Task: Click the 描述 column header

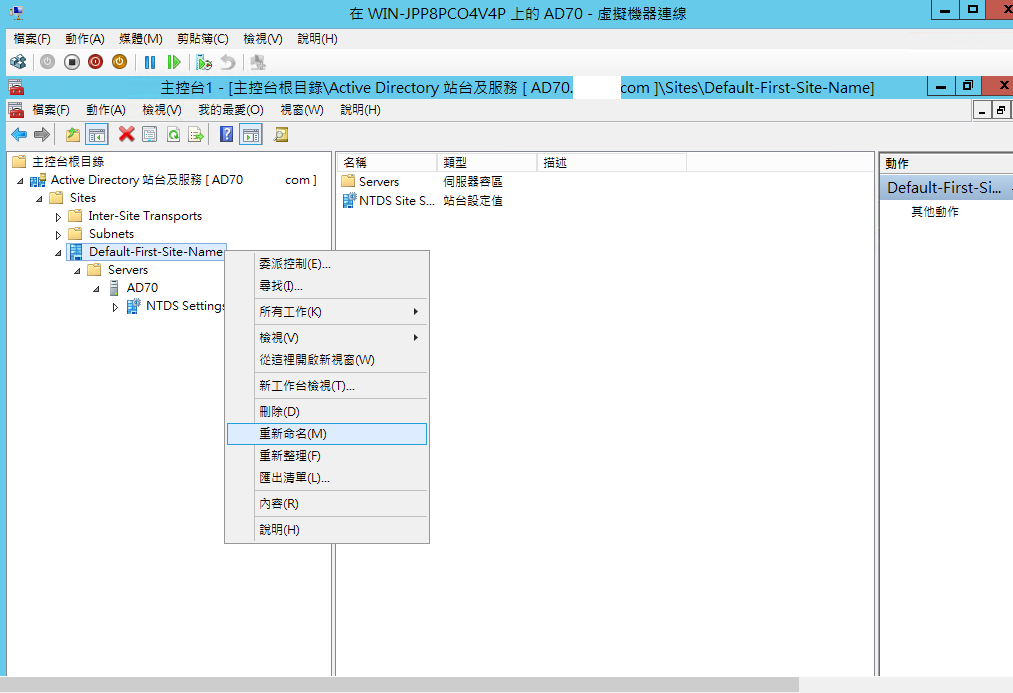Action: (611, 163)
